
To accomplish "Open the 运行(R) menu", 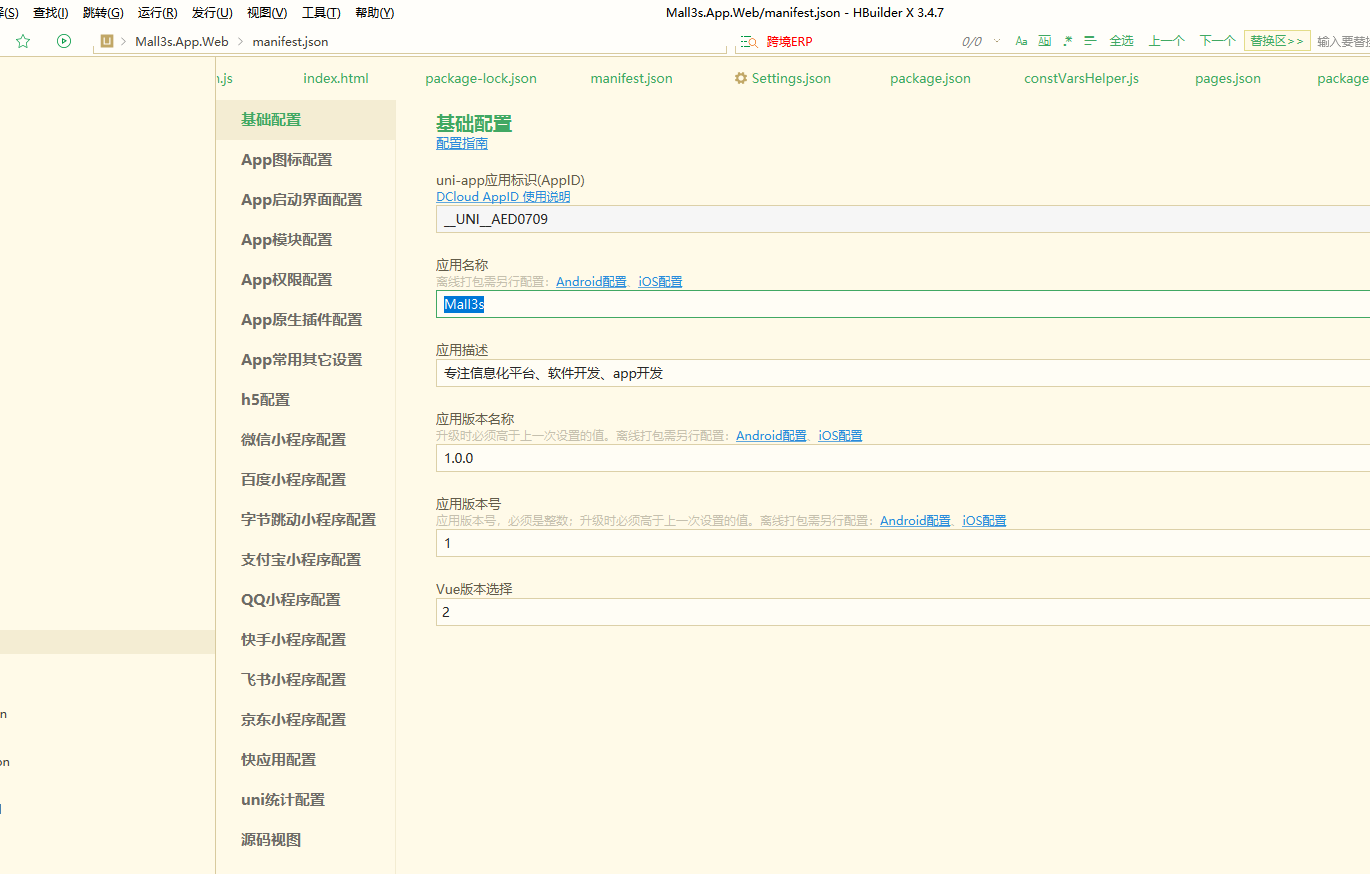I will (x=157, y=13).
